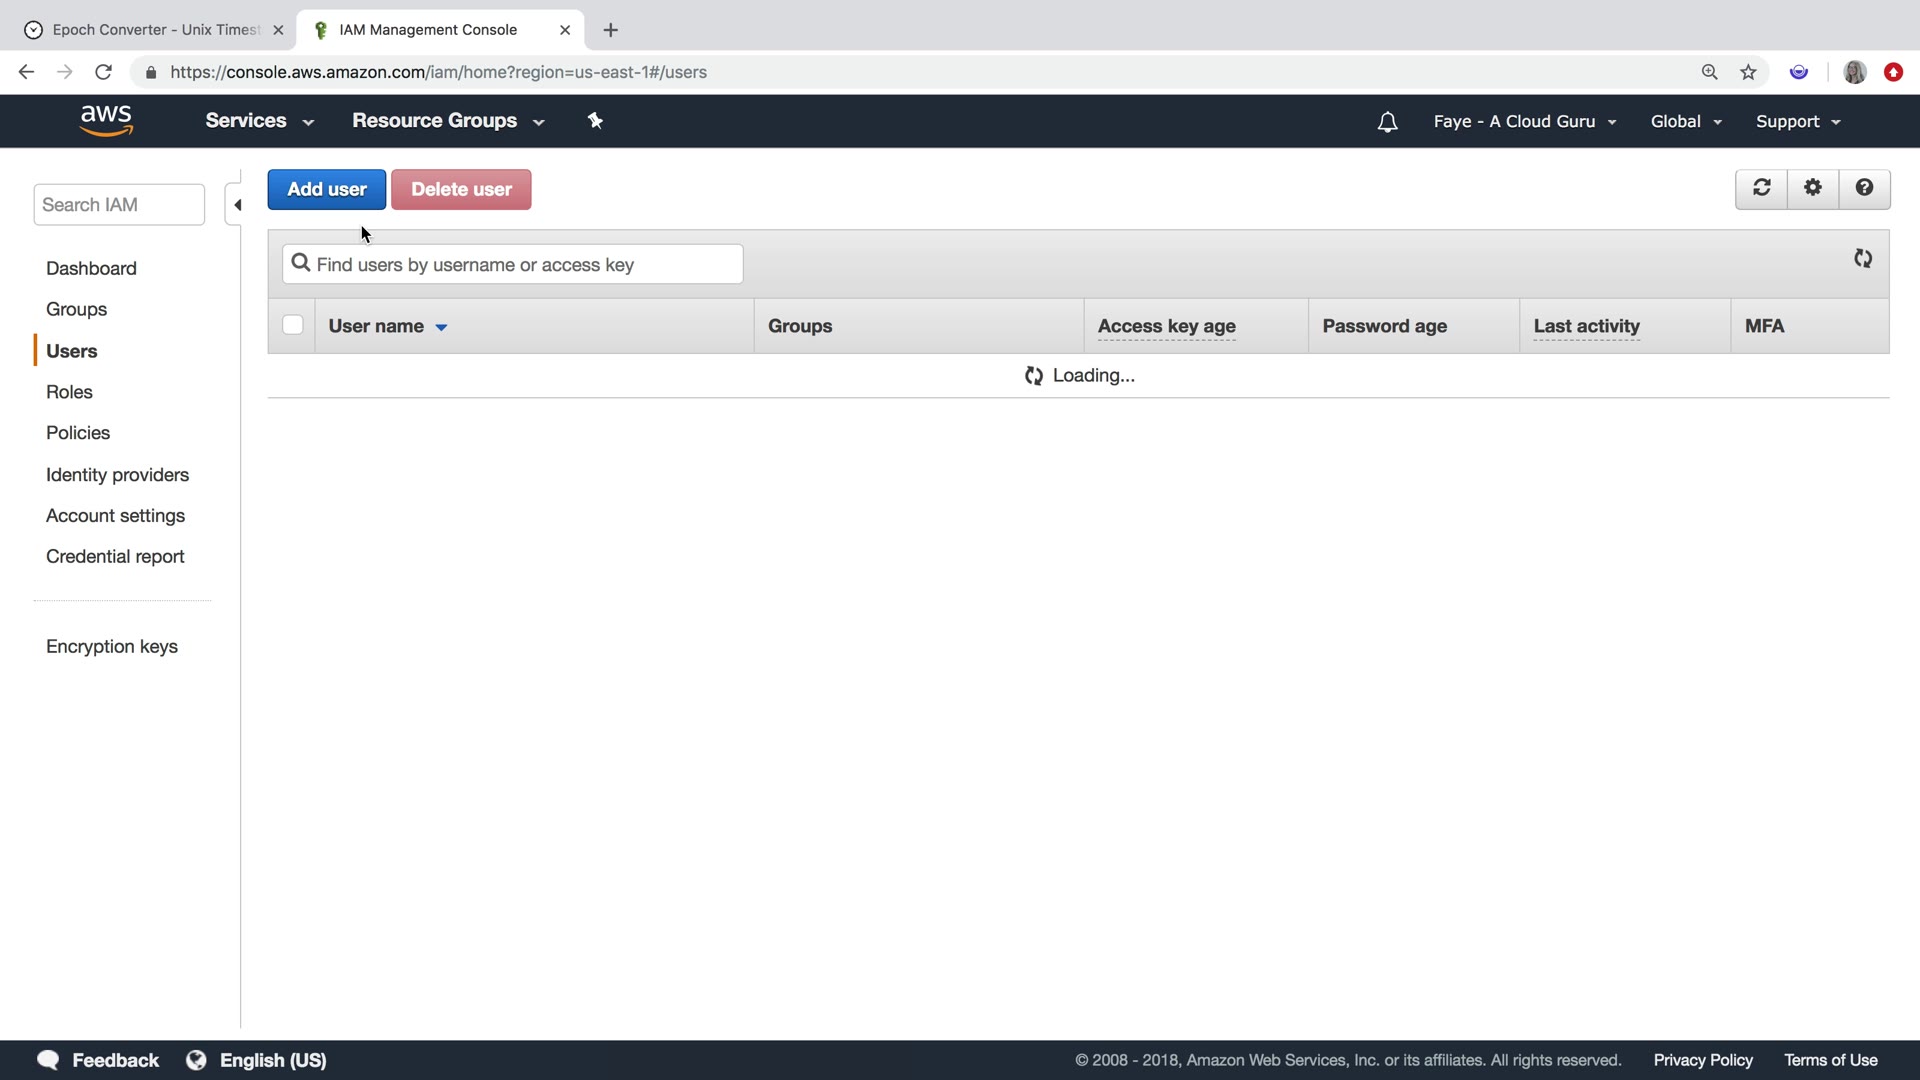Click the Add user button
1920x1080 pixels.
click(x=326, y=189)
